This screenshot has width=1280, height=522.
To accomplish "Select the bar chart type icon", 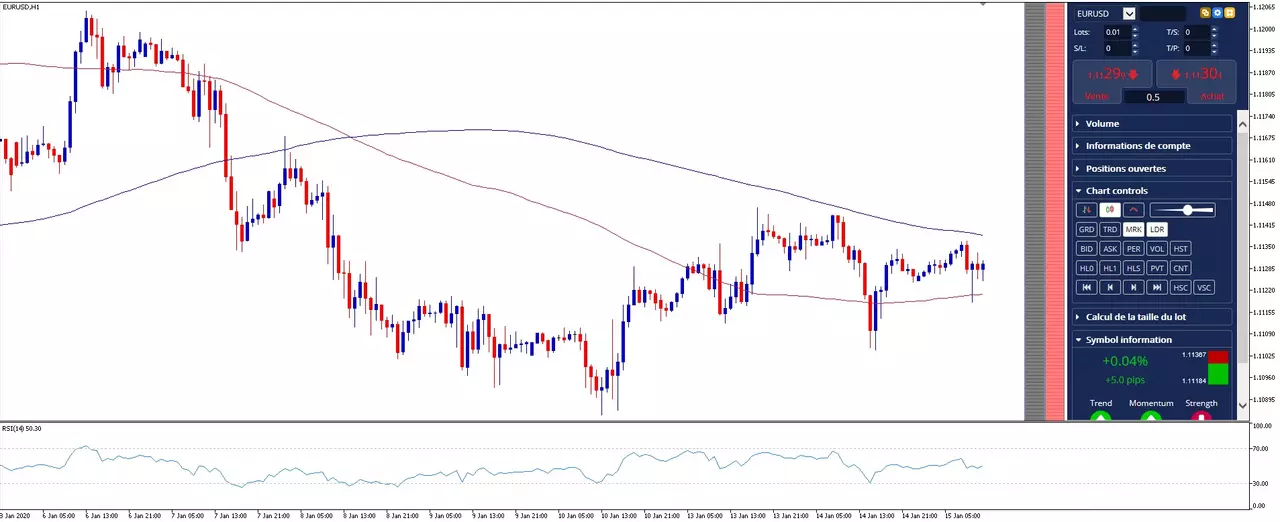I will [x=1086, y=210].
